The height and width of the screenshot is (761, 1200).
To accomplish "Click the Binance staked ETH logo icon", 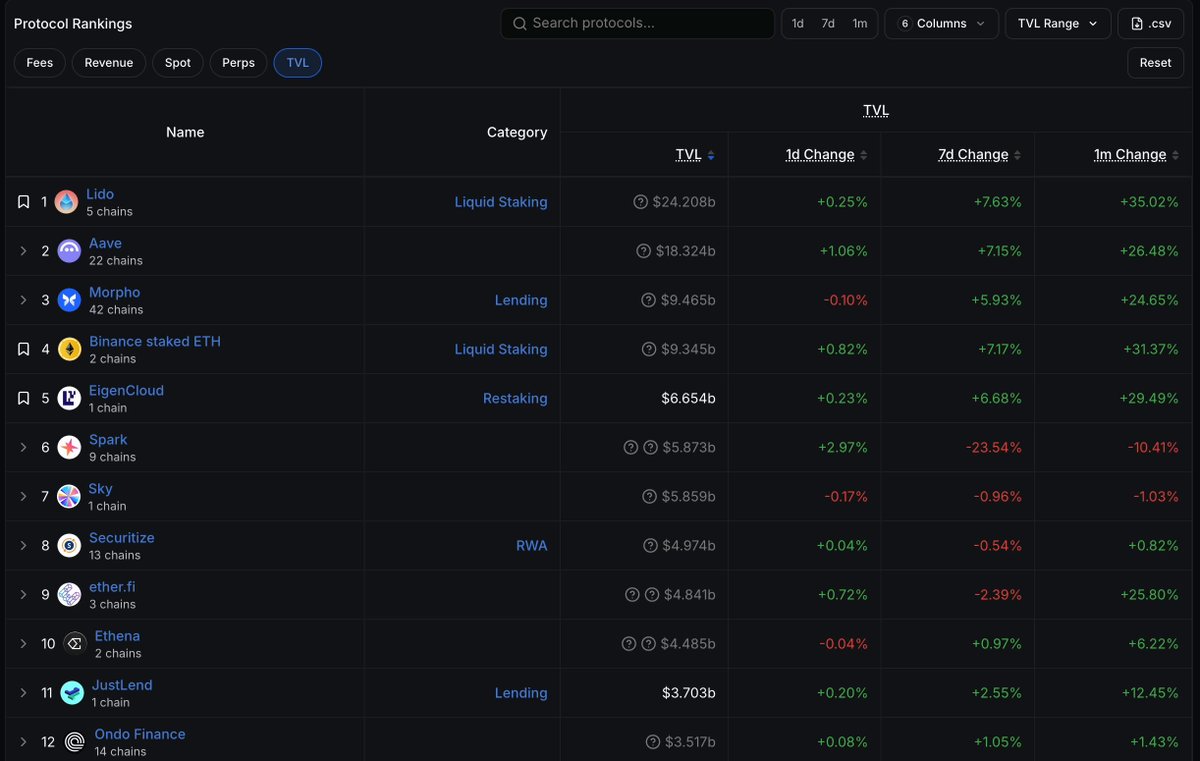I will point(69,349).
